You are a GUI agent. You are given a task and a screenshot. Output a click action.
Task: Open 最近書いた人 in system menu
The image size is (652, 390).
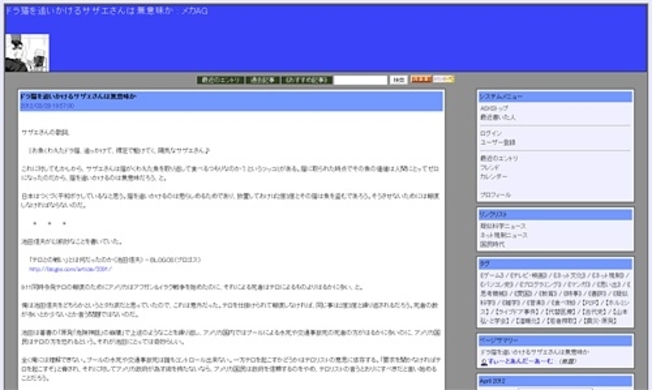click(498, 117)
